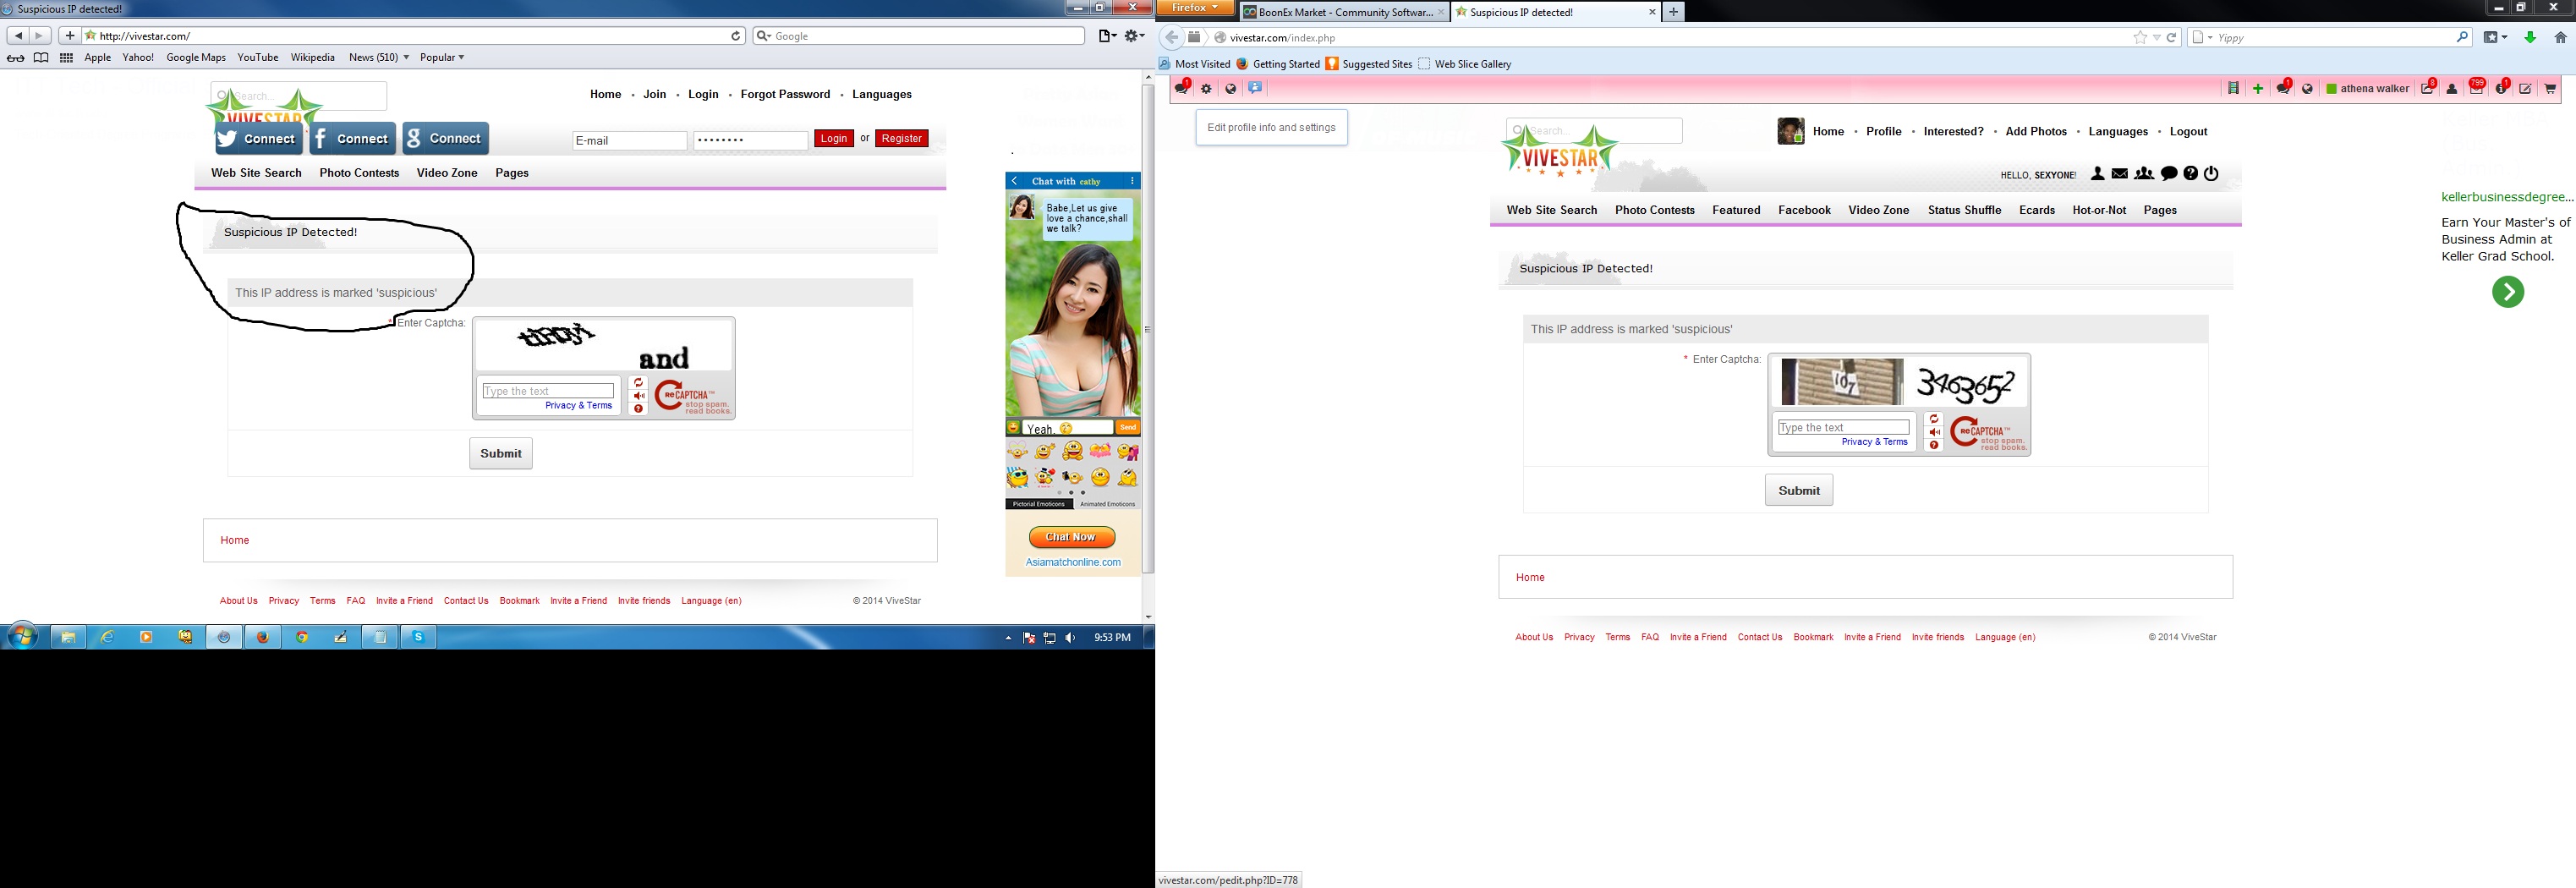2576x888 pixels.
Task: Switch to Animated Emoticons in chat ad
Action: click(1107, 504)
